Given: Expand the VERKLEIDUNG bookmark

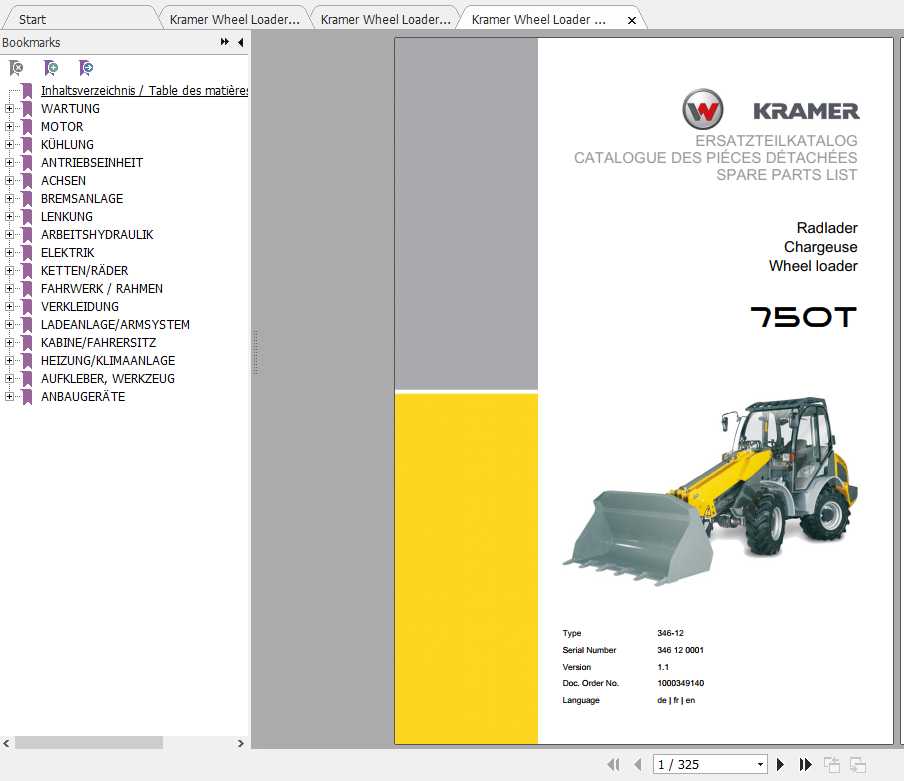Looking at the screenshot, I should (9, 307).
